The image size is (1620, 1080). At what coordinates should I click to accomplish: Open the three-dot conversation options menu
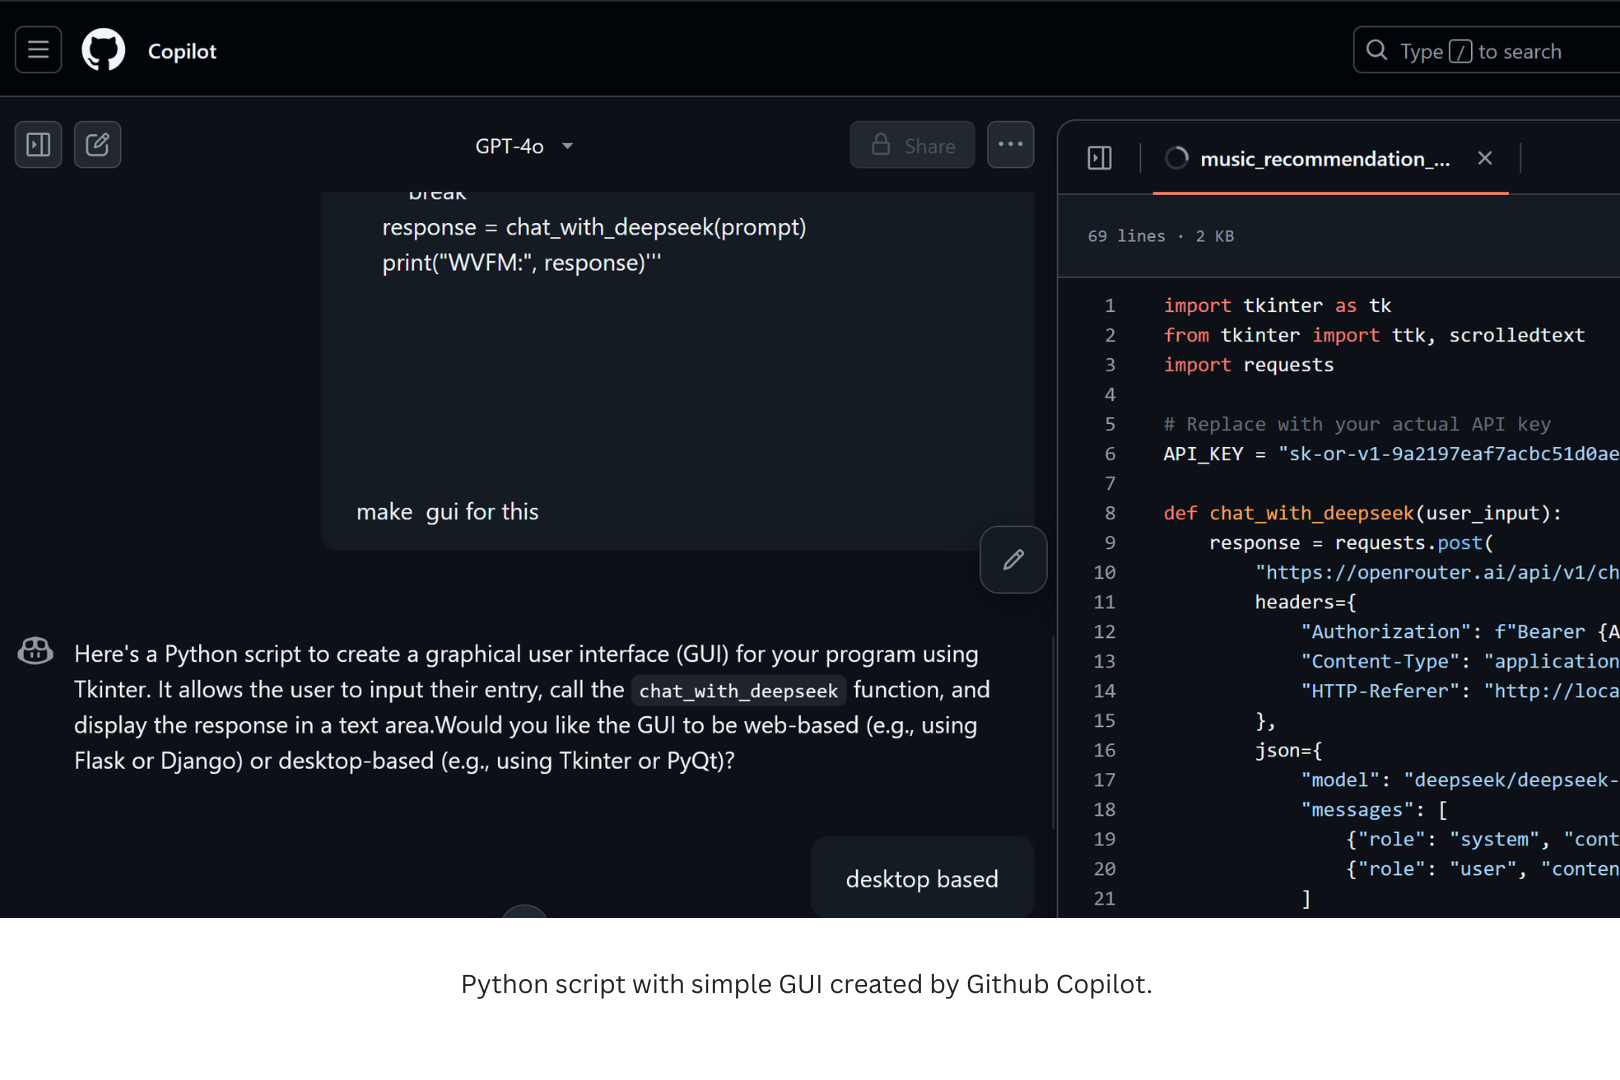pyautogui.click(x=1010, y=145)
